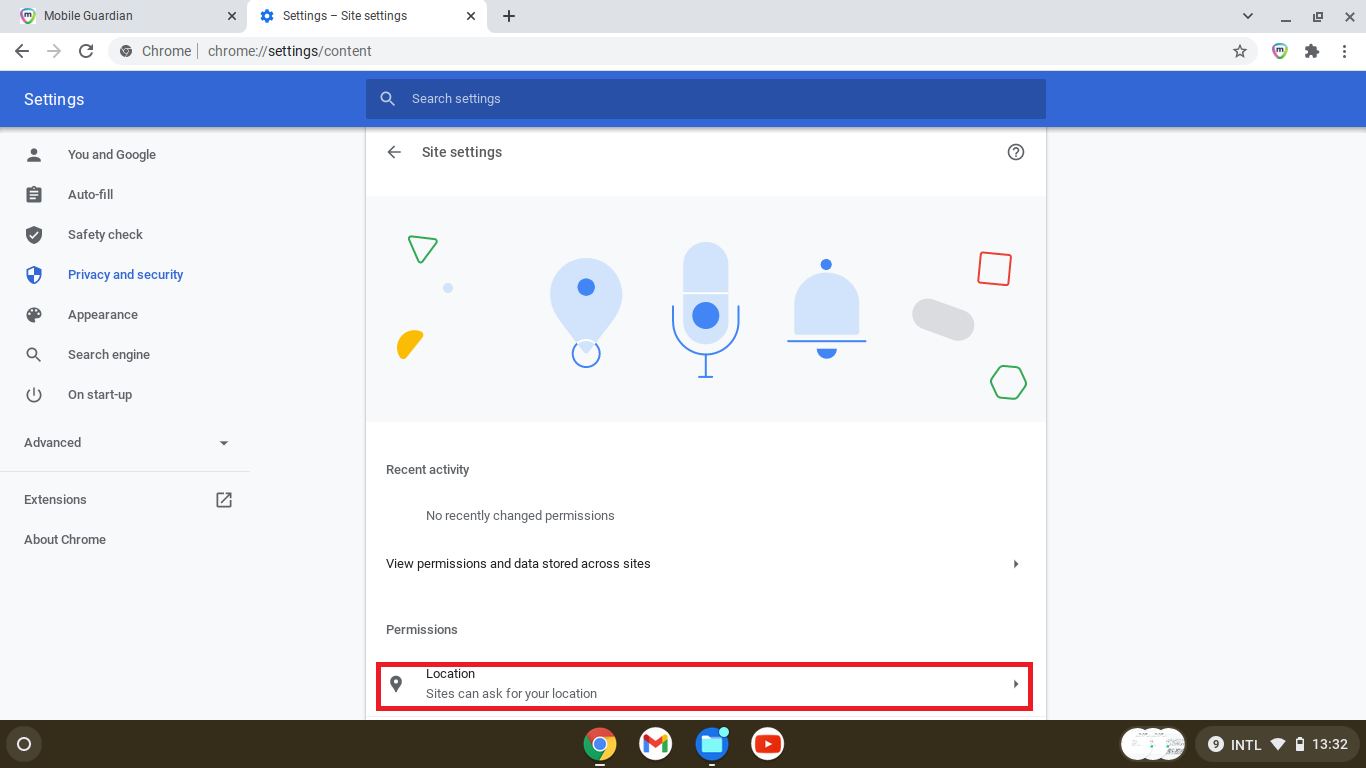Image resolution: width=1366 pixels, height=768 pixels.
Task: Click the recent screenshots preview on the shelf
Action: pos(1153,744)
